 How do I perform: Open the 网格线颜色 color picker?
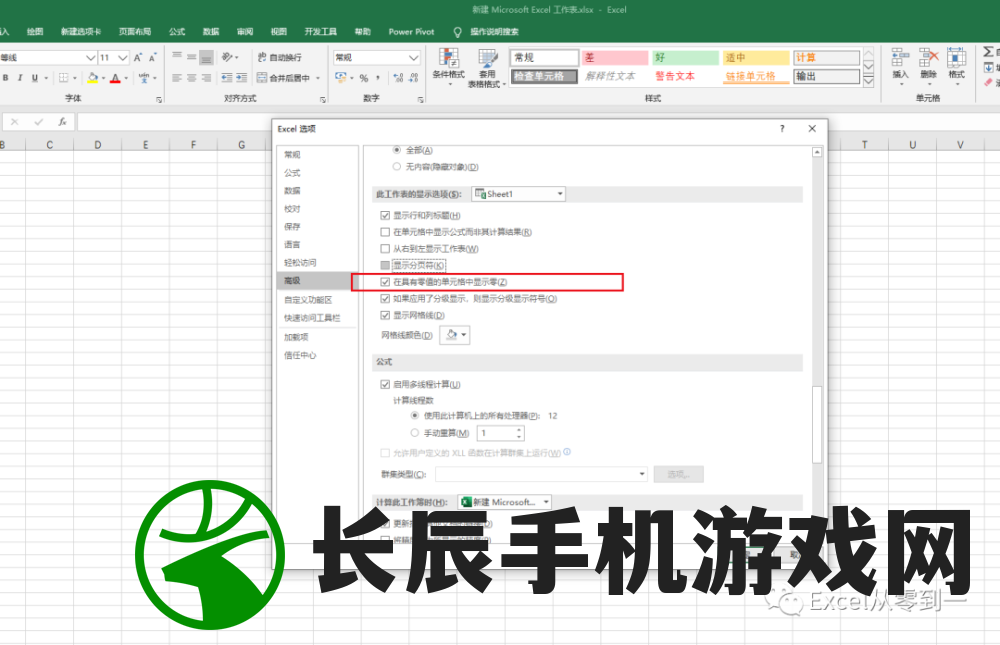point(455,336)
